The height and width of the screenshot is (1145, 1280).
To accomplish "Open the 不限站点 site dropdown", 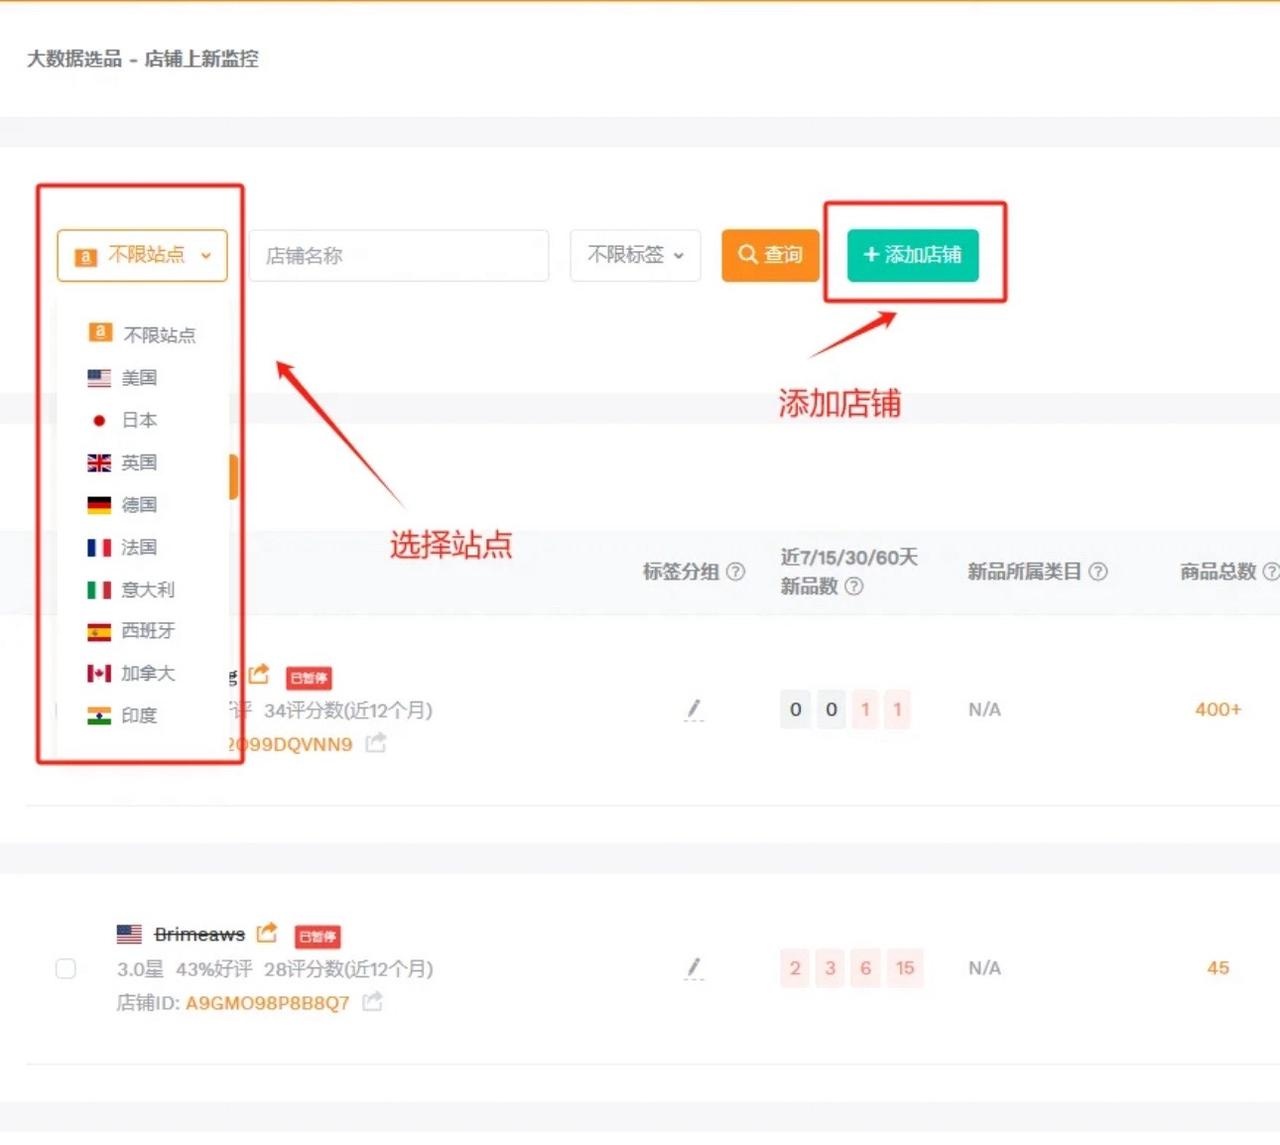I will 142,256.
